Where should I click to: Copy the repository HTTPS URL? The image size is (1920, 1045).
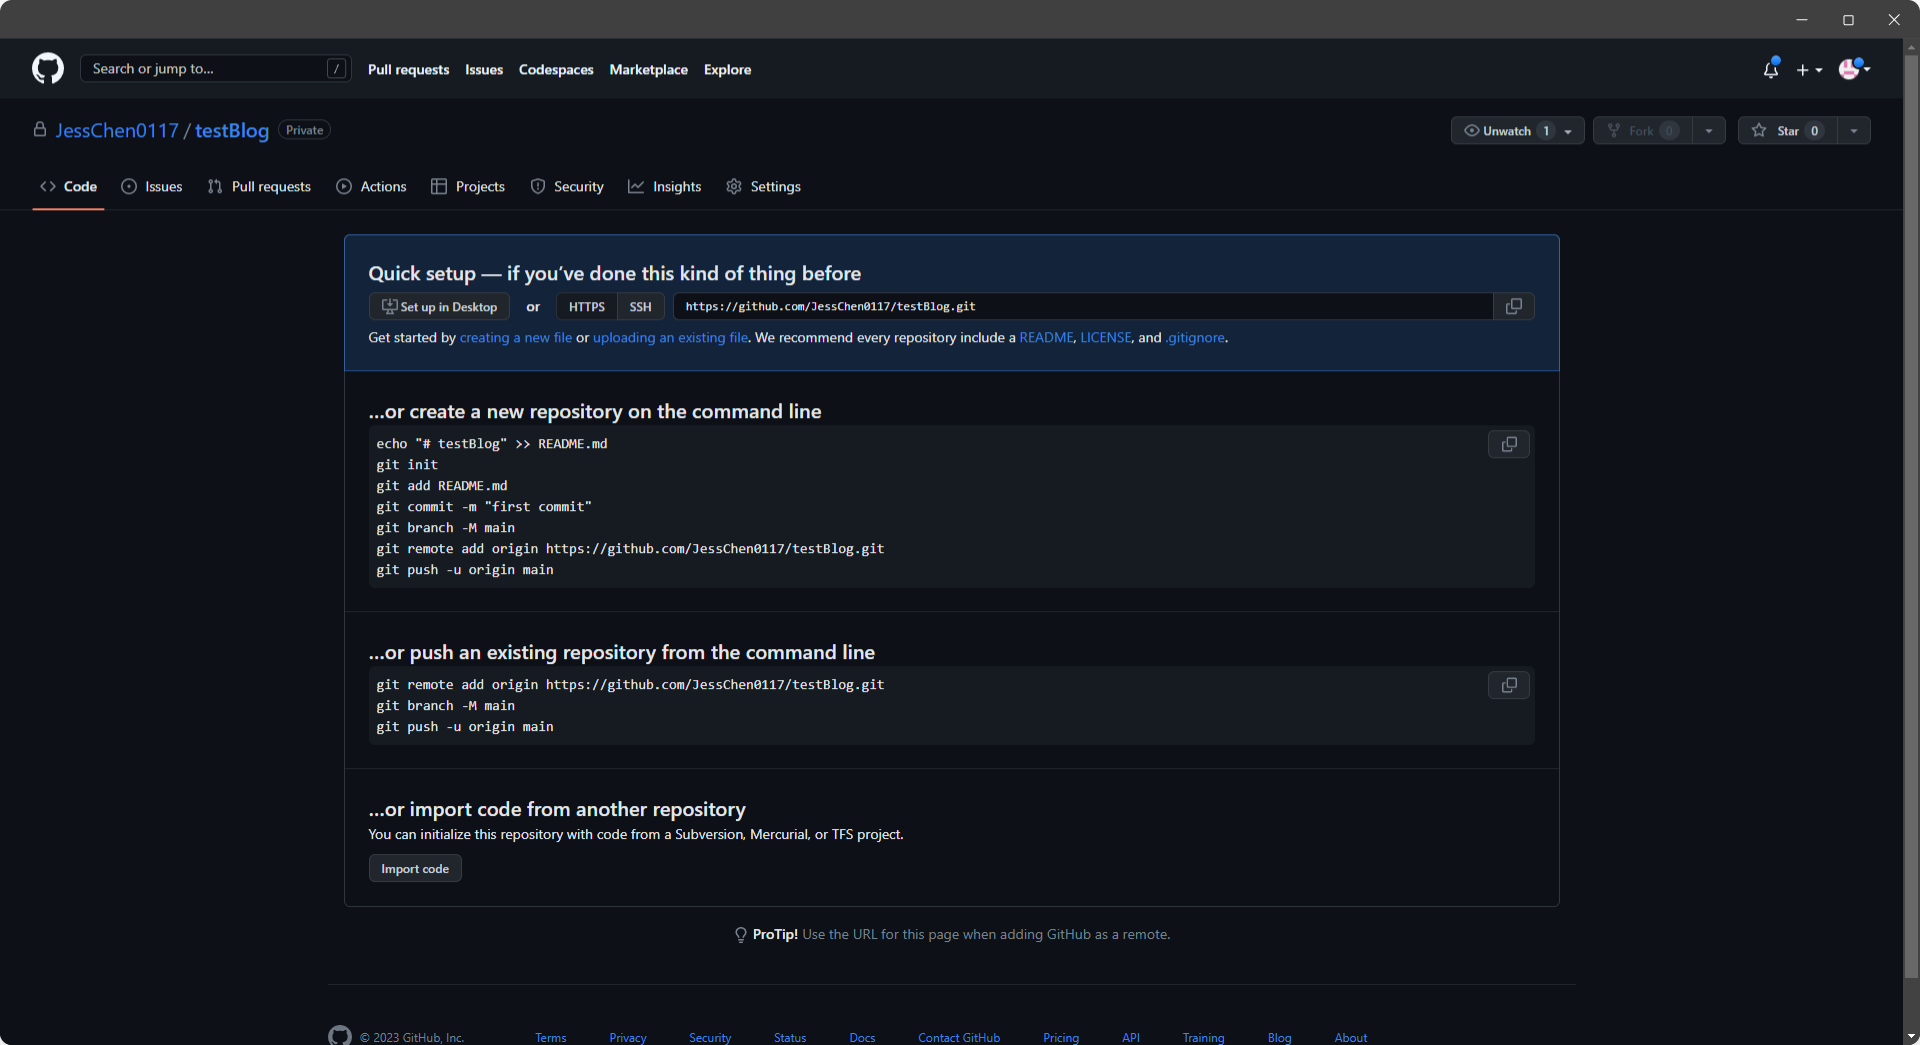pyautogui.click(x=1514, y=307)
